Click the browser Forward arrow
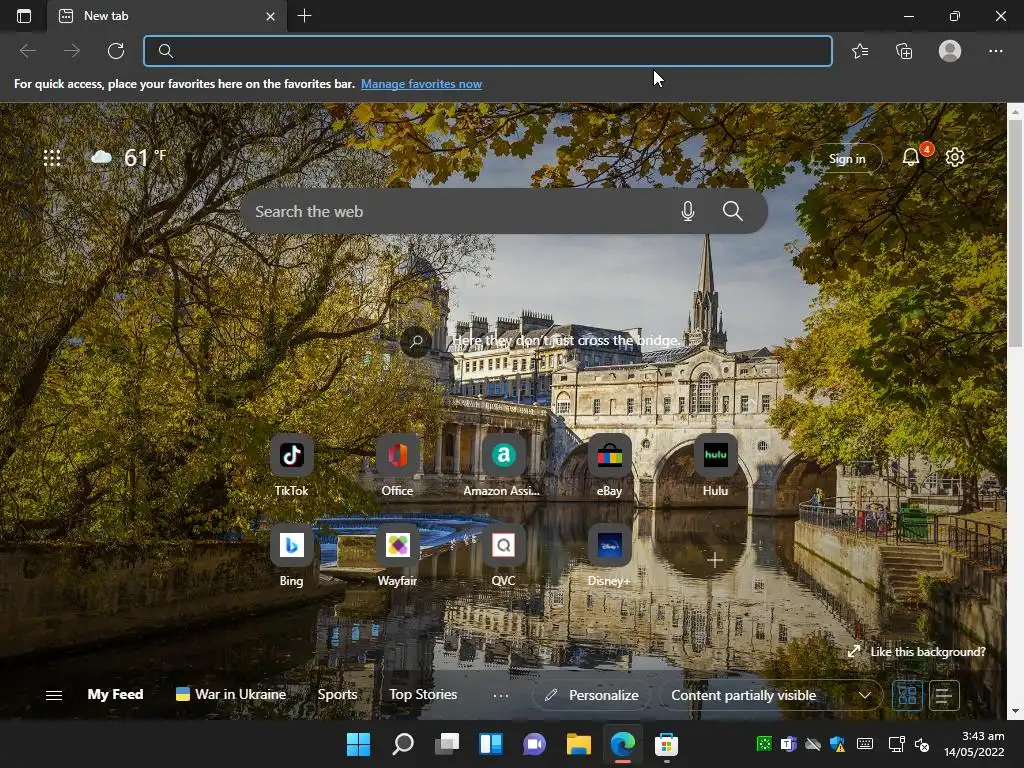This screenshot has height=768, width=1024. 72,51
